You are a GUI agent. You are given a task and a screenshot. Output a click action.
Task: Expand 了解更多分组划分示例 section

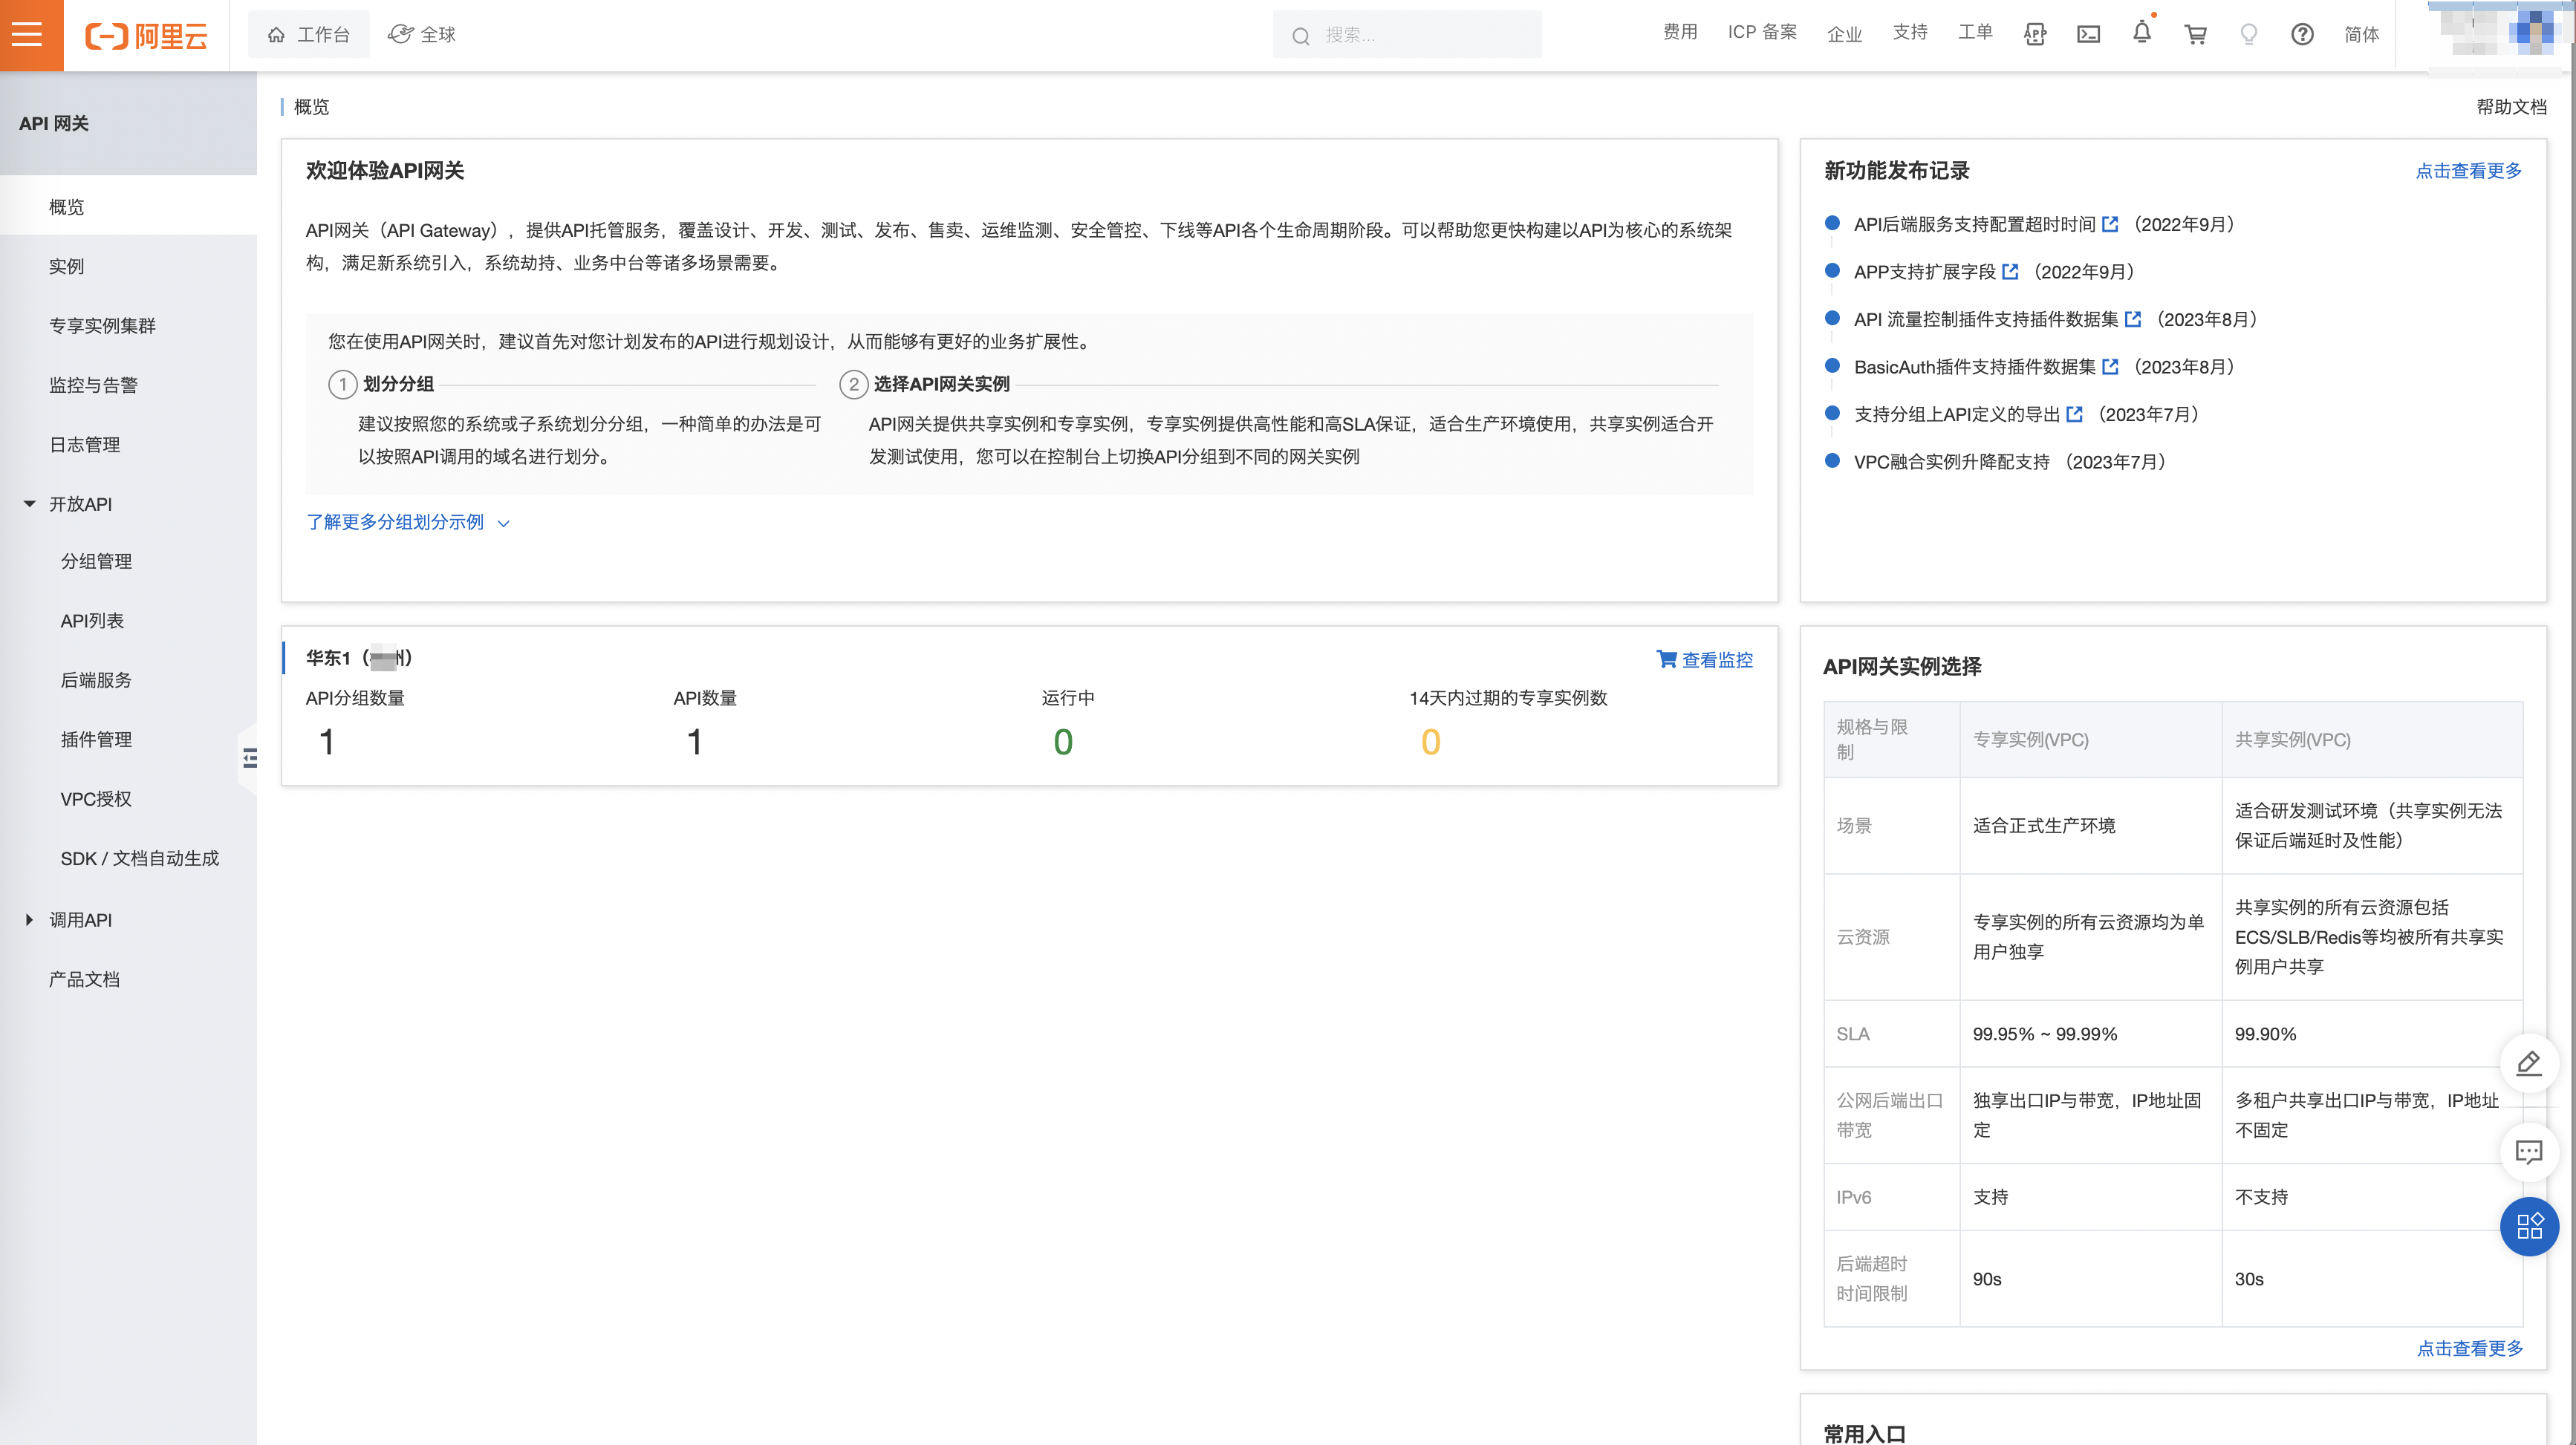[x=407, y=522]
